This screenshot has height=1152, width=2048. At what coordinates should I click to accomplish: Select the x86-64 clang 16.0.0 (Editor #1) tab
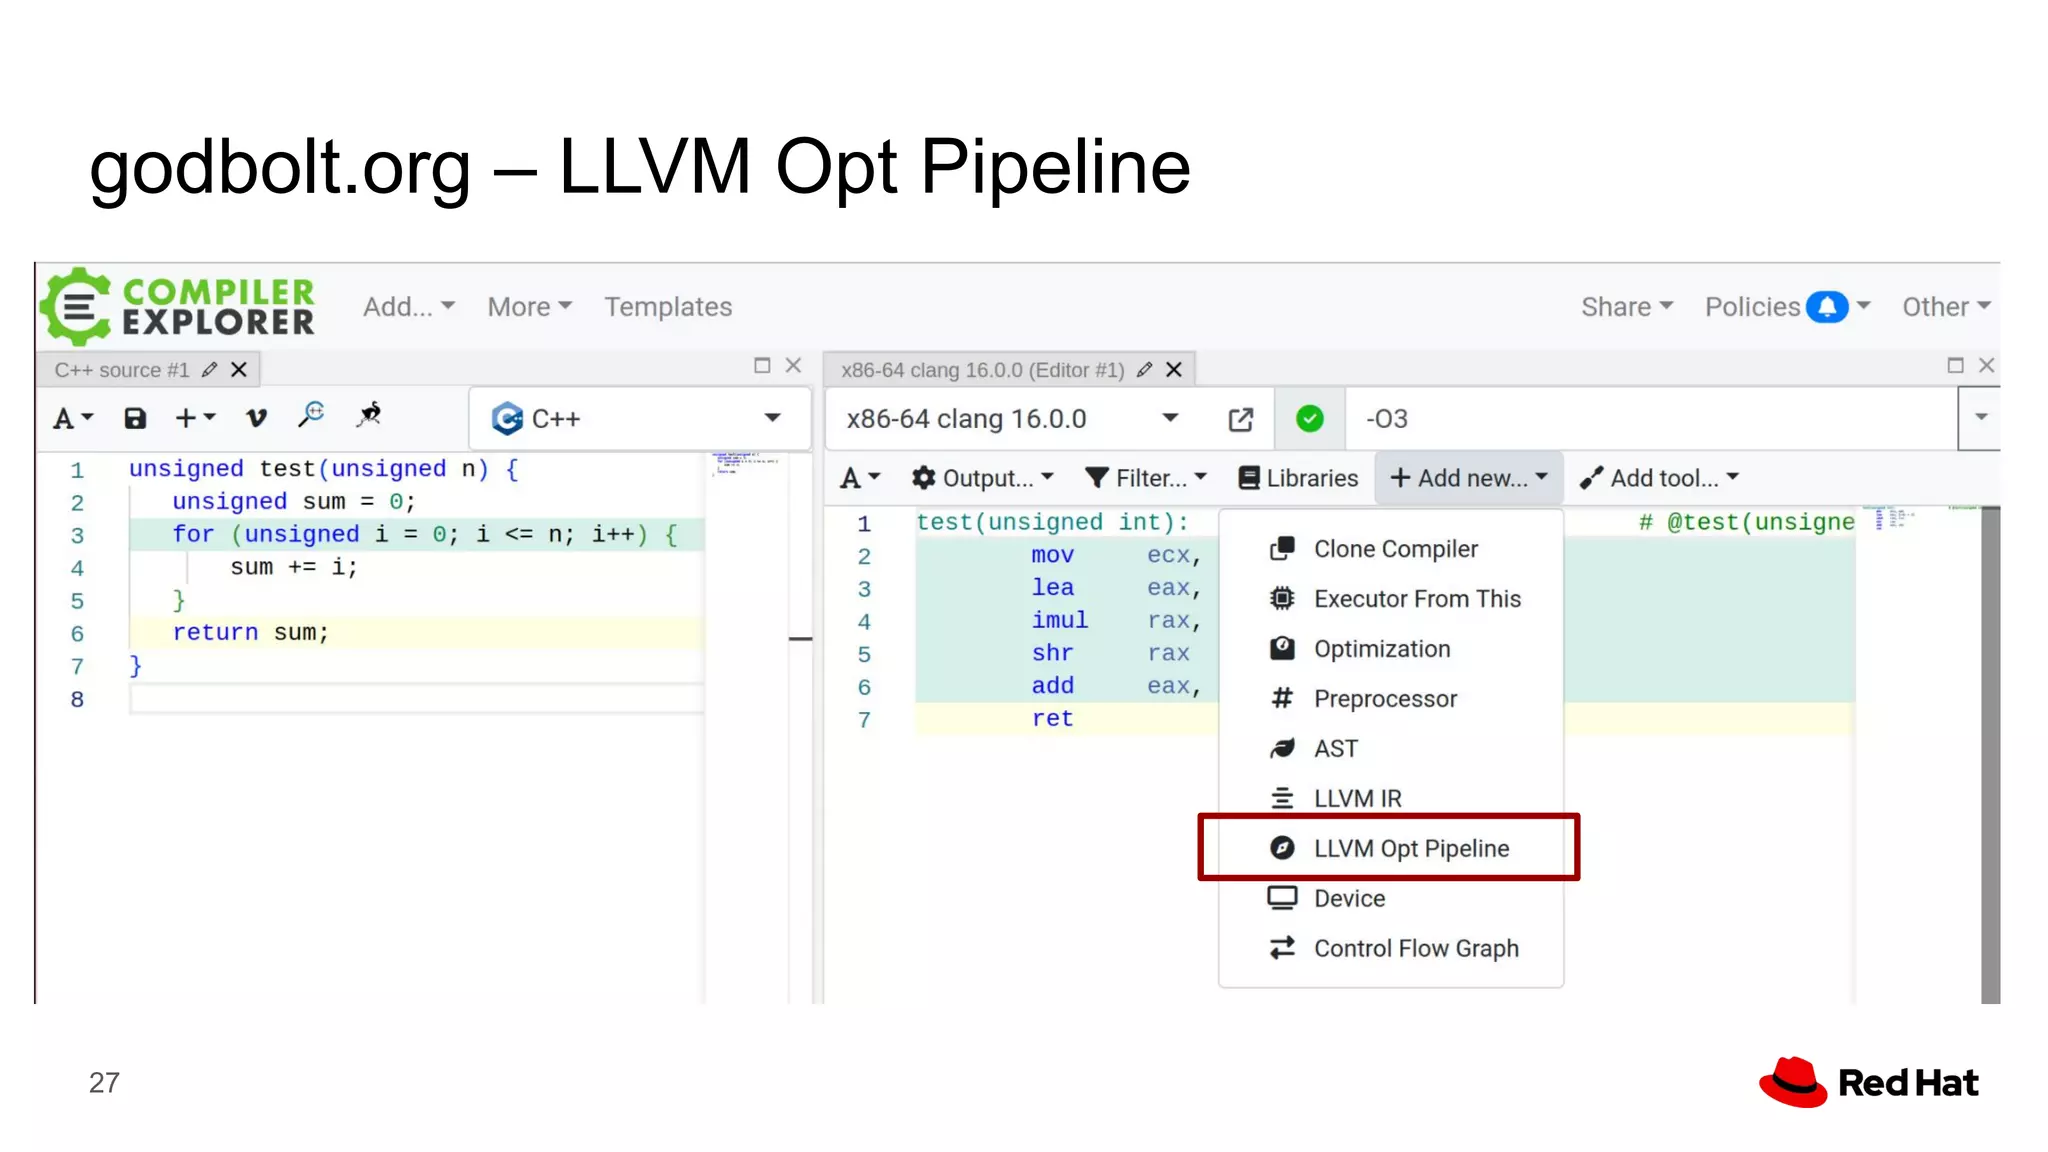click(982, 370)
